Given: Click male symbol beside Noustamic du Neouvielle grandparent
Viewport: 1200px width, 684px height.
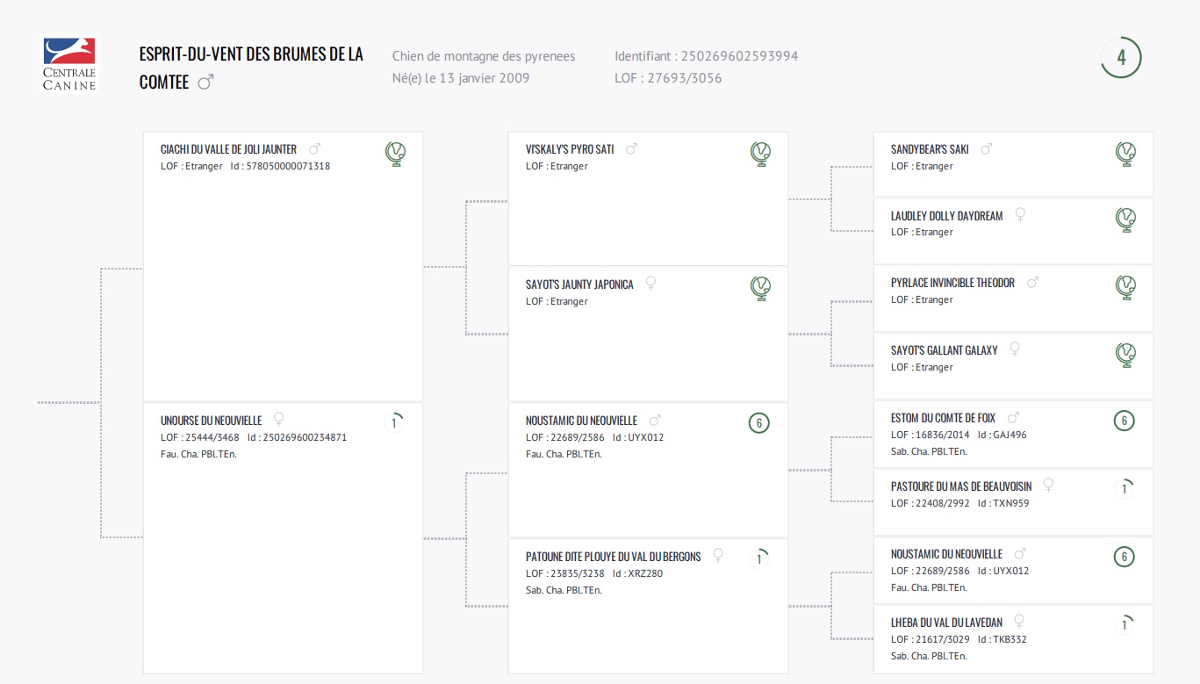Looking at the screenshot, I should tap(656, 420).
